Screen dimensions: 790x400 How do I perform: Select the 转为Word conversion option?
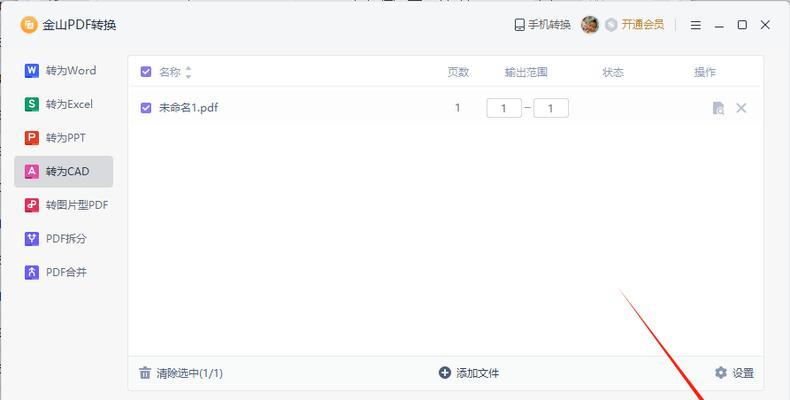tap(63, 71)
